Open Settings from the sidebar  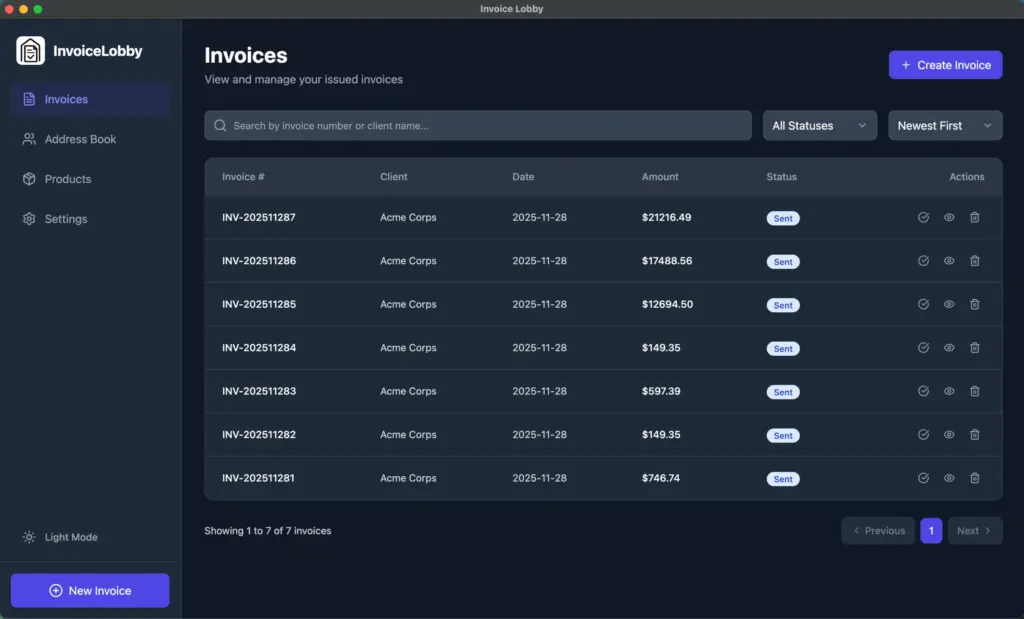[x=65, y=219]
